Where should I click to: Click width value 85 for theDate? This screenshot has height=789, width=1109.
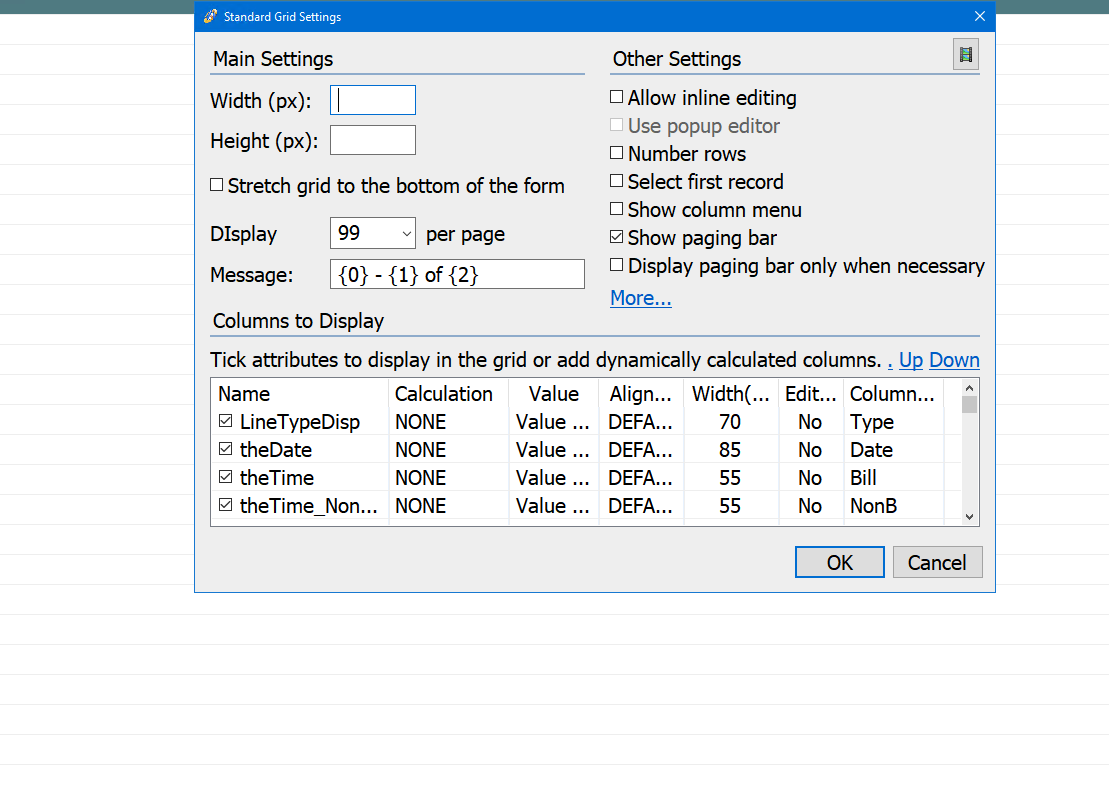730,450
